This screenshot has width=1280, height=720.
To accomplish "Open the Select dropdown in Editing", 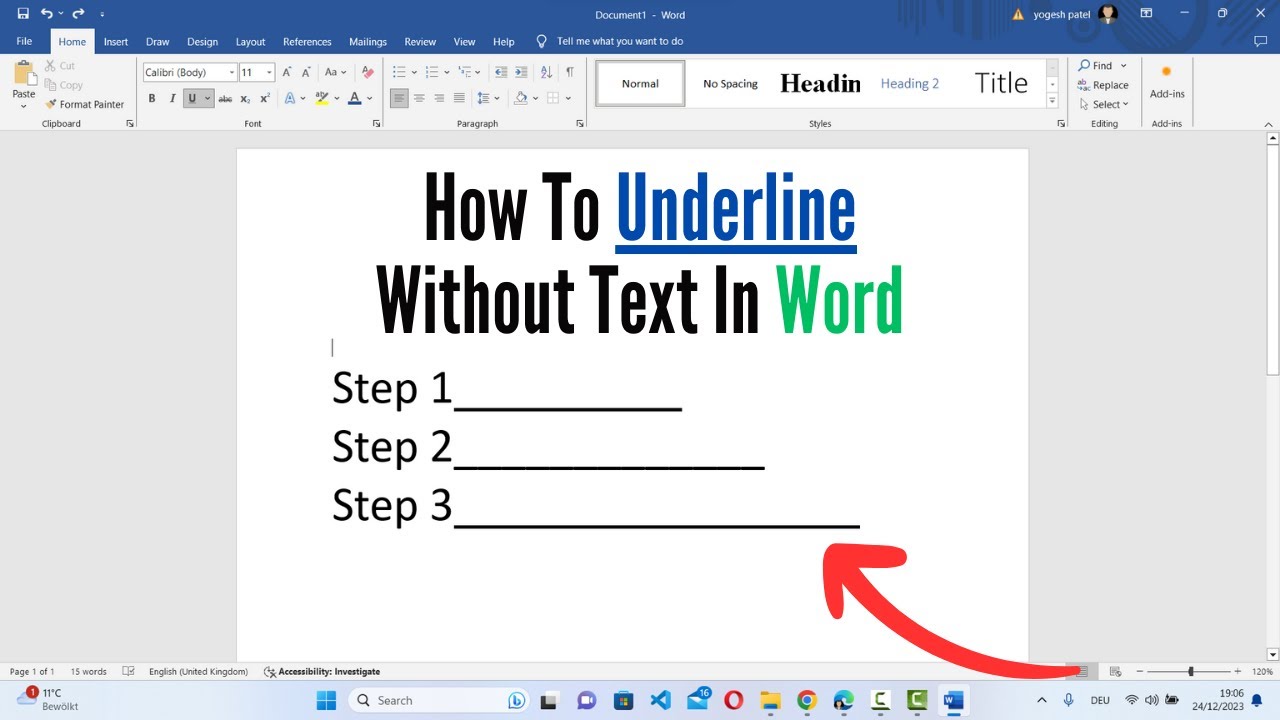I will (x=1104, y=104).
